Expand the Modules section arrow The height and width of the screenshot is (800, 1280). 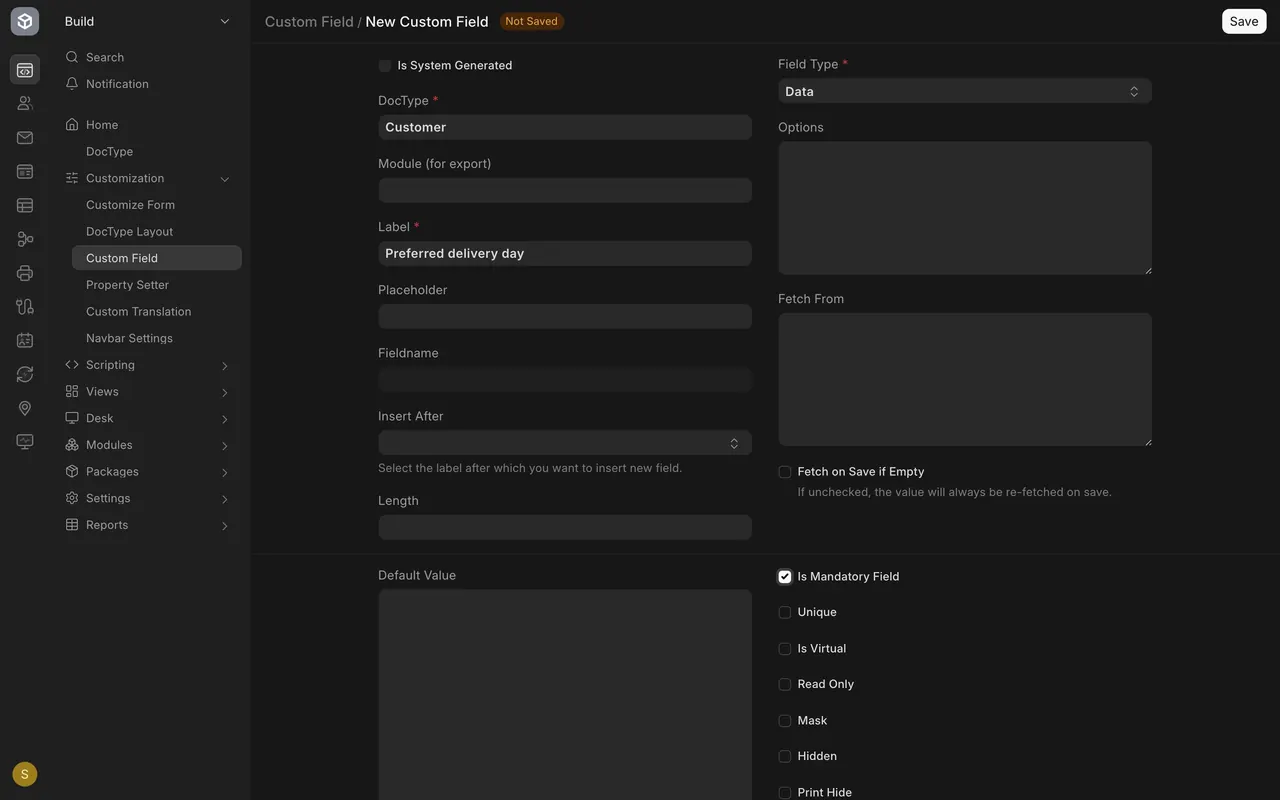pyautogui.click(x=225, y=446)
